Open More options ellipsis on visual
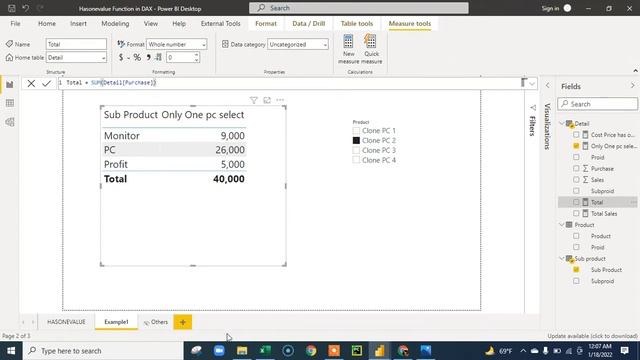 tap(280, 100)
